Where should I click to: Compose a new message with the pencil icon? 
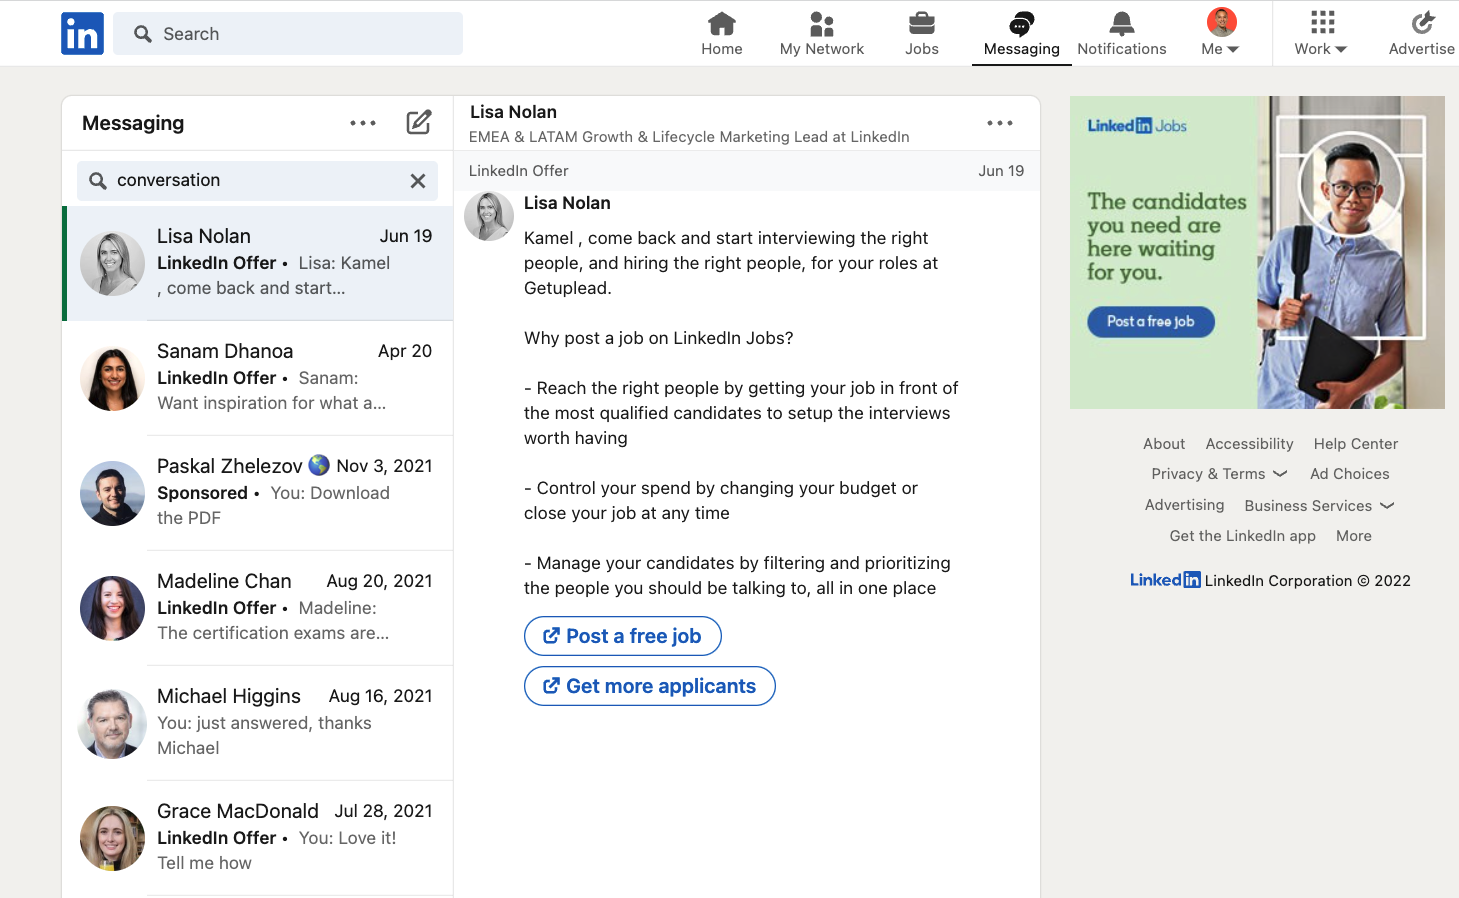point(418,122)
